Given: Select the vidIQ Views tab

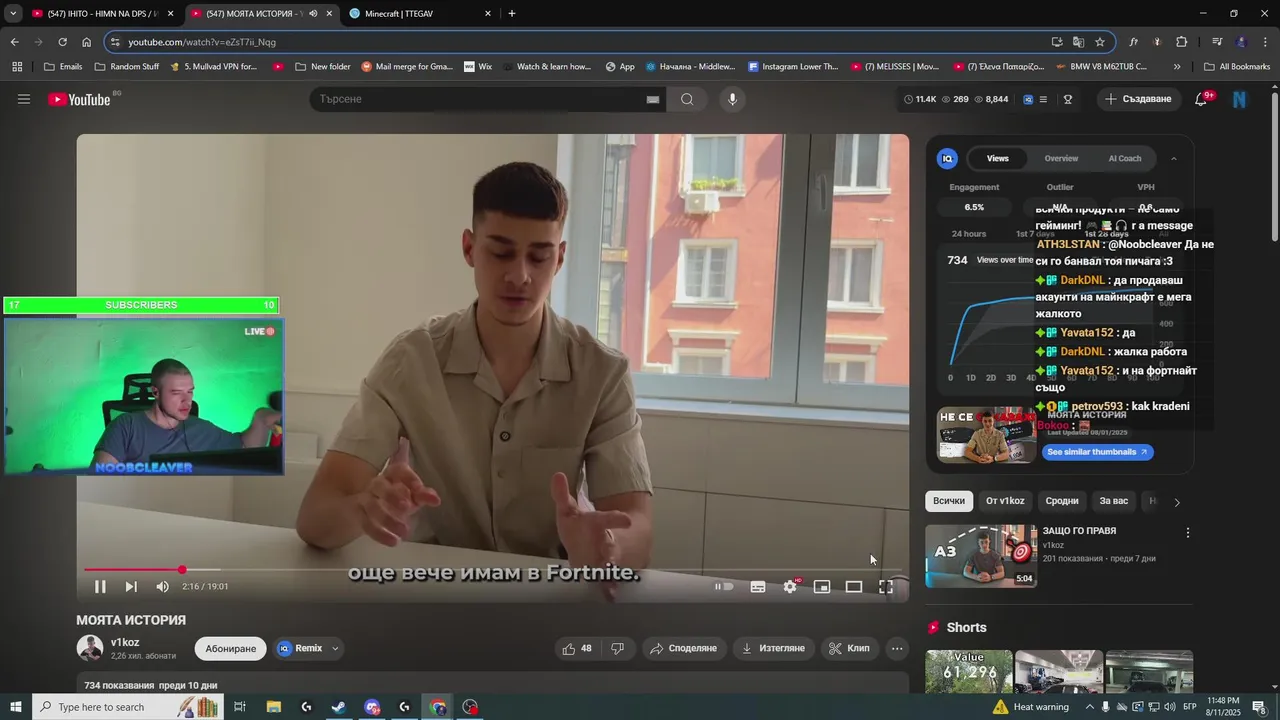Looking at the screenshot, I should (998, 158).
